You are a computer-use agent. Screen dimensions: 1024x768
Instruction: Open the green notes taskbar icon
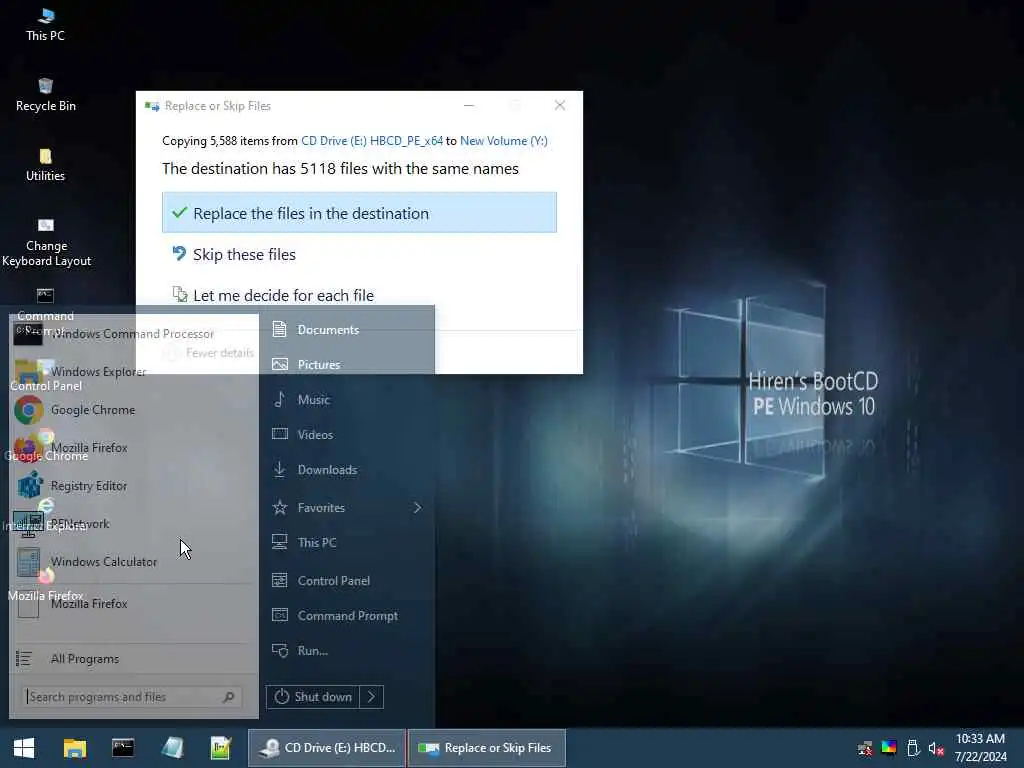pyautogui.click(x=221, y=748)
